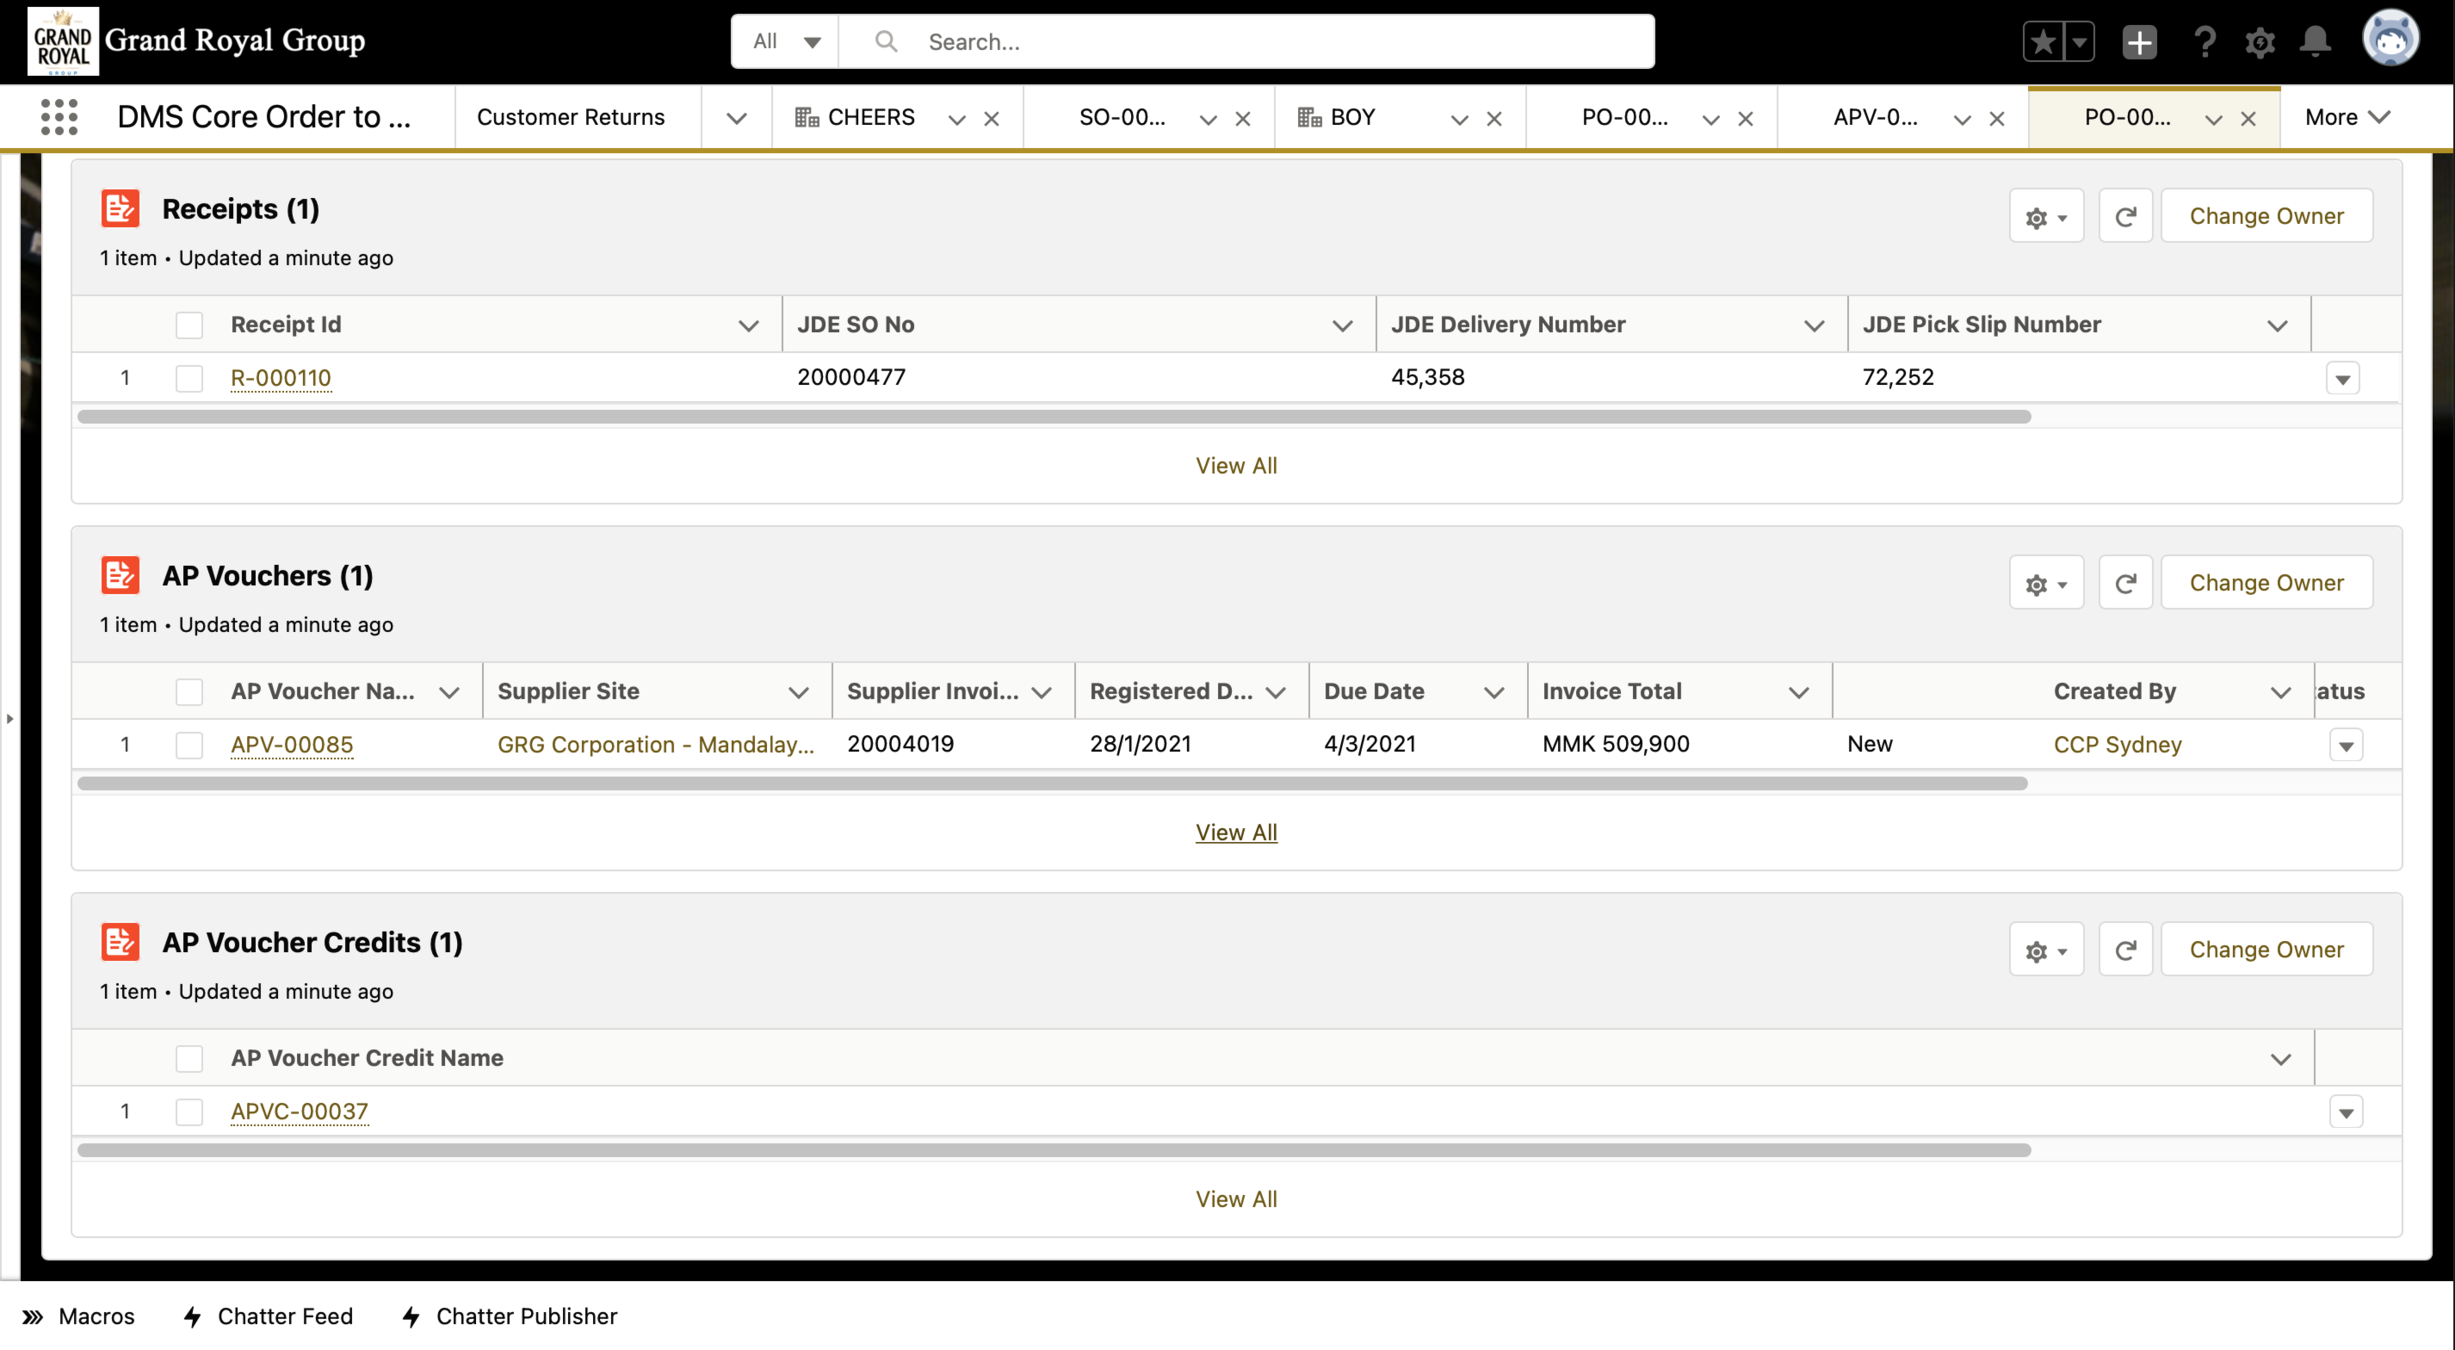This screenshot has width=2455, height=1350.
Task: Open the App Launcher grid icon
Action: tap(59, 117)
